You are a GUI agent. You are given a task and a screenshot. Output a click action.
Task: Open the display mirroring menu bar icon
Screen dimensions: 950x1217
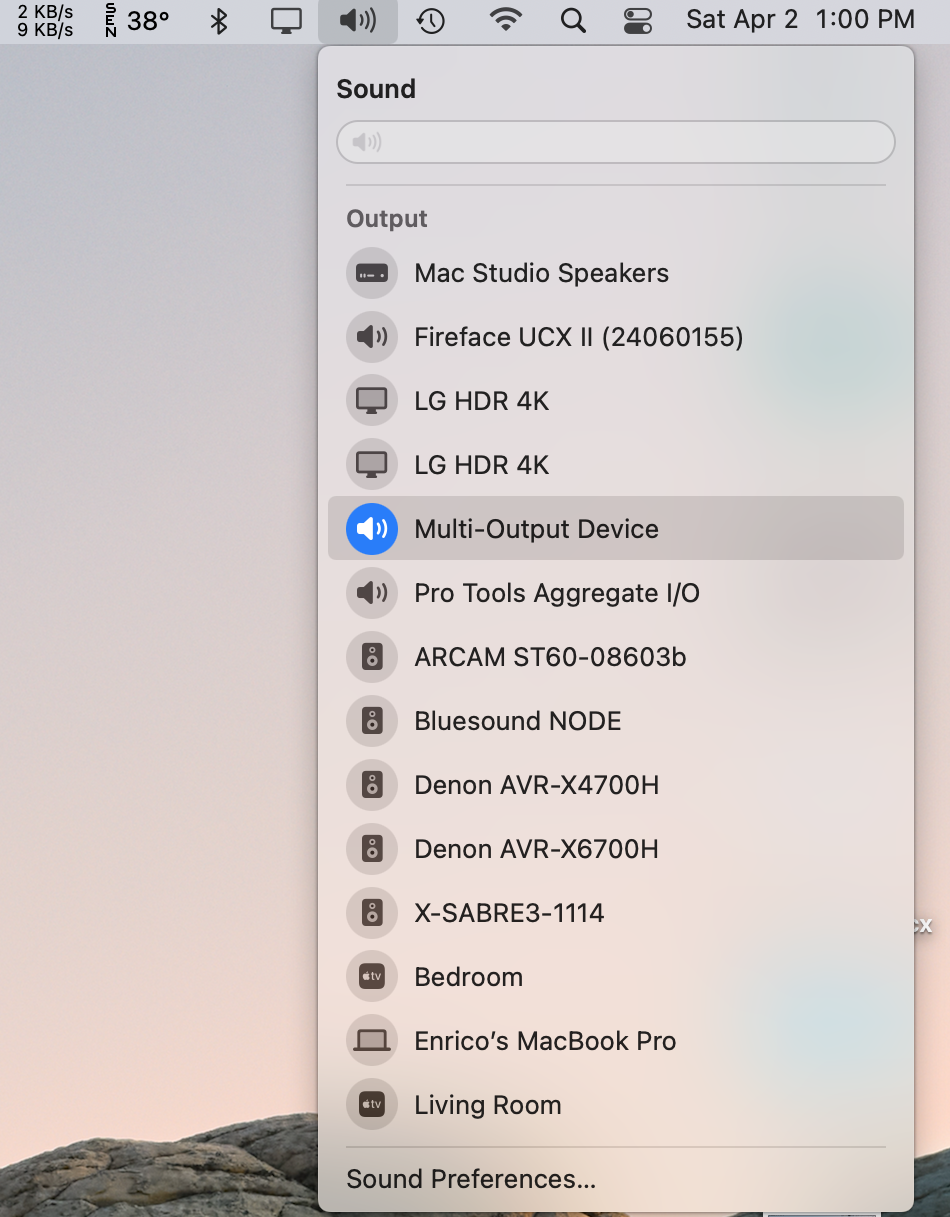(x=286, y=20)
